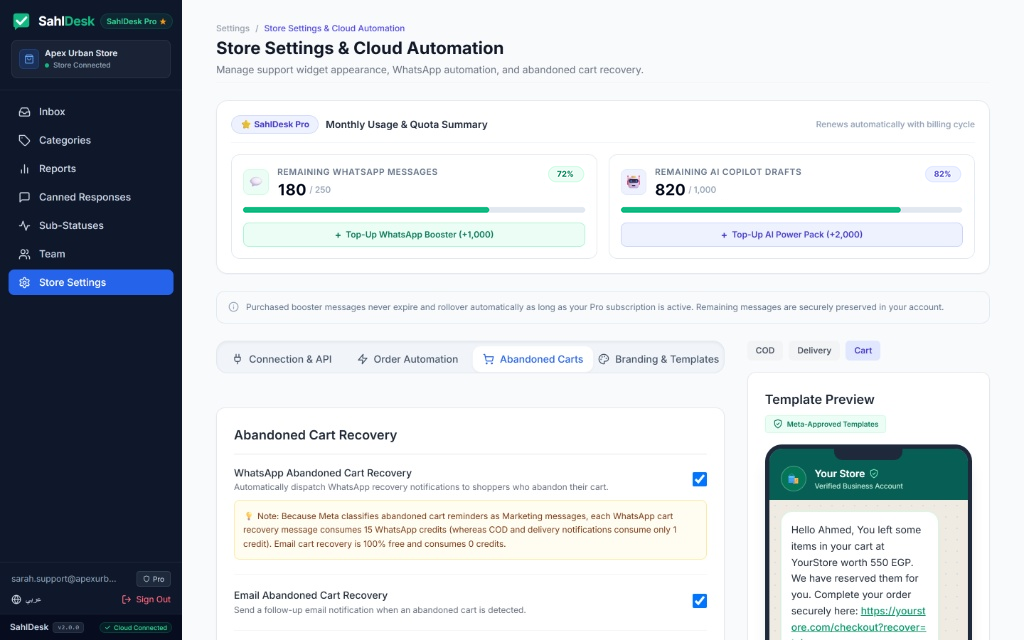Click the Your Store avatar icon
The image size is (1024, 640).
[793, 479]
